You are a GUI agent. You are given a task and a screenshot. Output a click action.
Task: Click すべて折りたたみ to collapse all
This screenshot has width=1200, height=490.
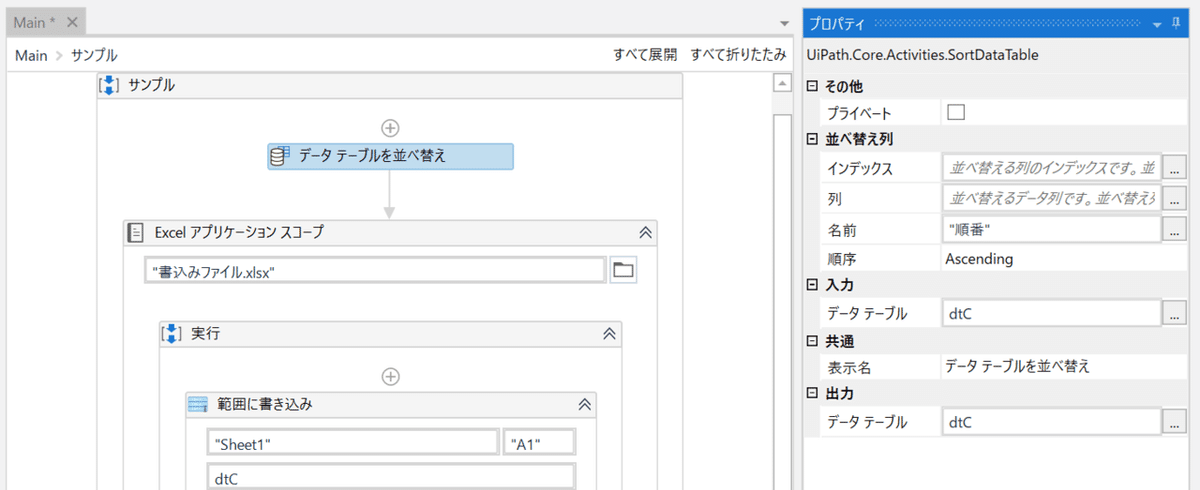point(738,55)
